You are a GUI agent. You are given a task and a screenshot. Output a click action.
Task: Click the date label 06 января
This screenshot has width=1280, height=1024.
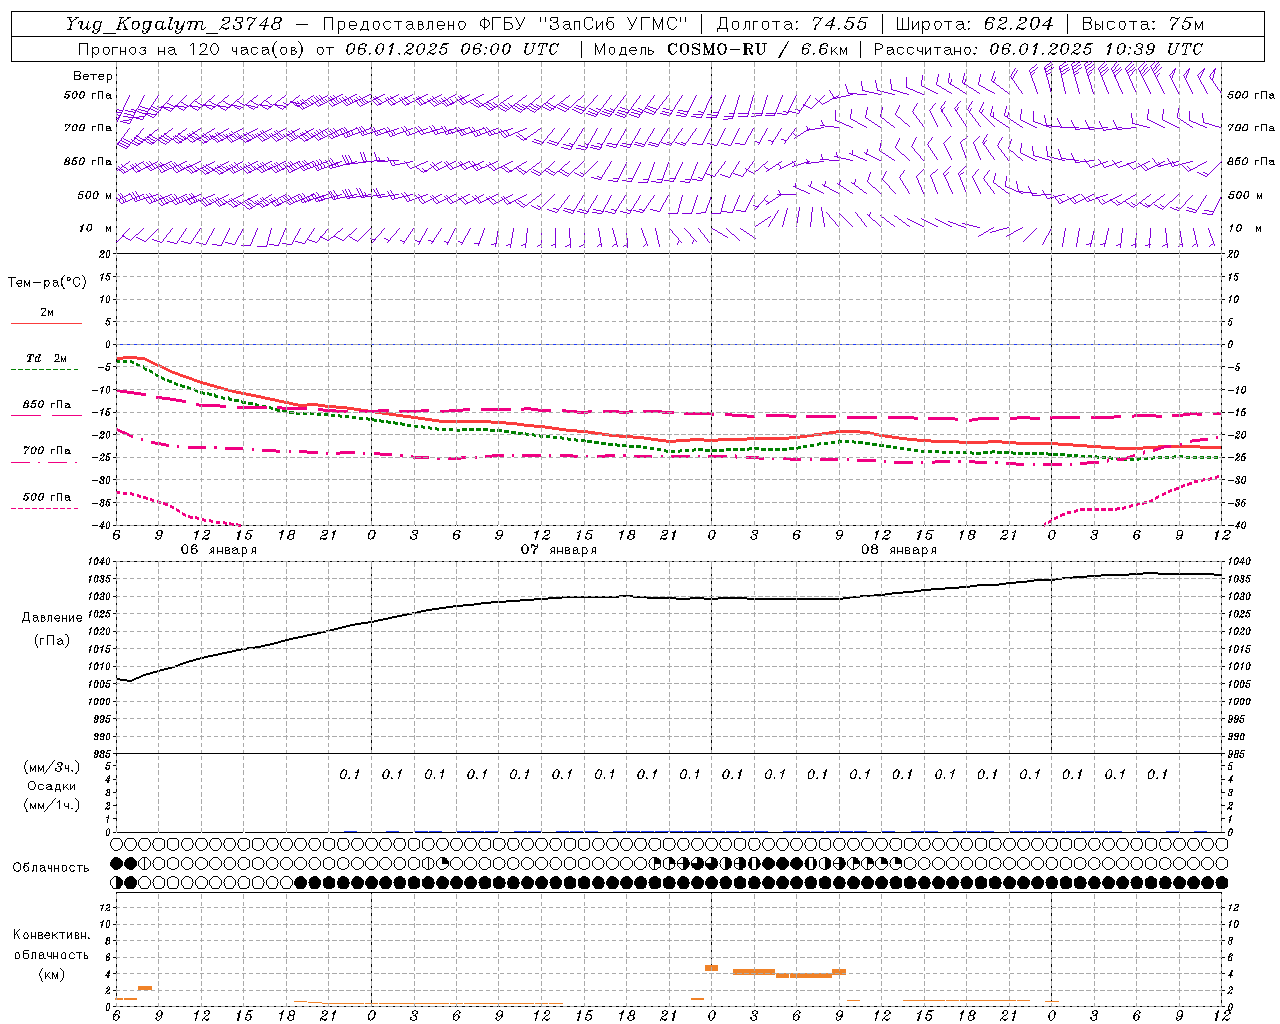(218, 550)
